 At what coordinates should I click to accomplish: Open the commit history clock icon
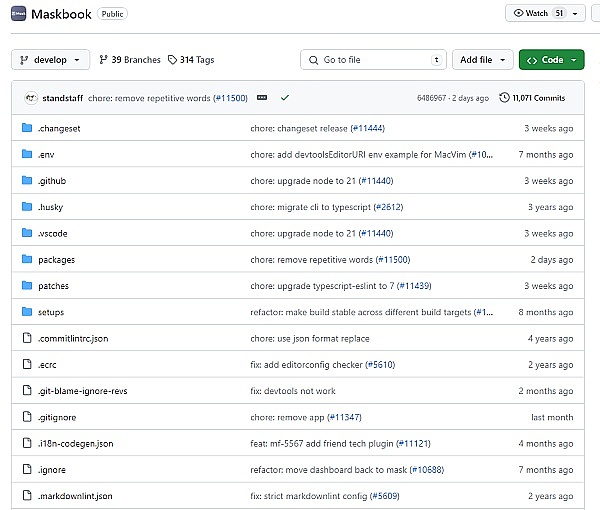(x=503, y=98)
